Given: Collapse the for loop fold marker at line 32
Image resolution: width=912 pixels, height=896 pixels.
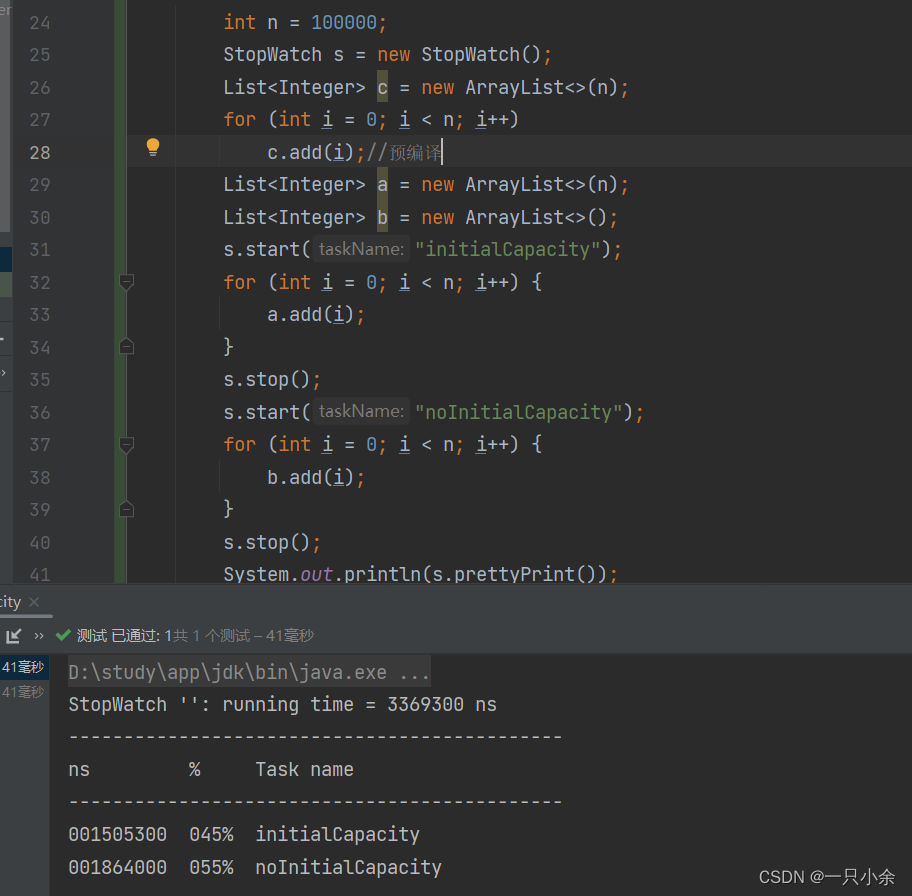Looking at the screenshot, I should coord(126,282).
